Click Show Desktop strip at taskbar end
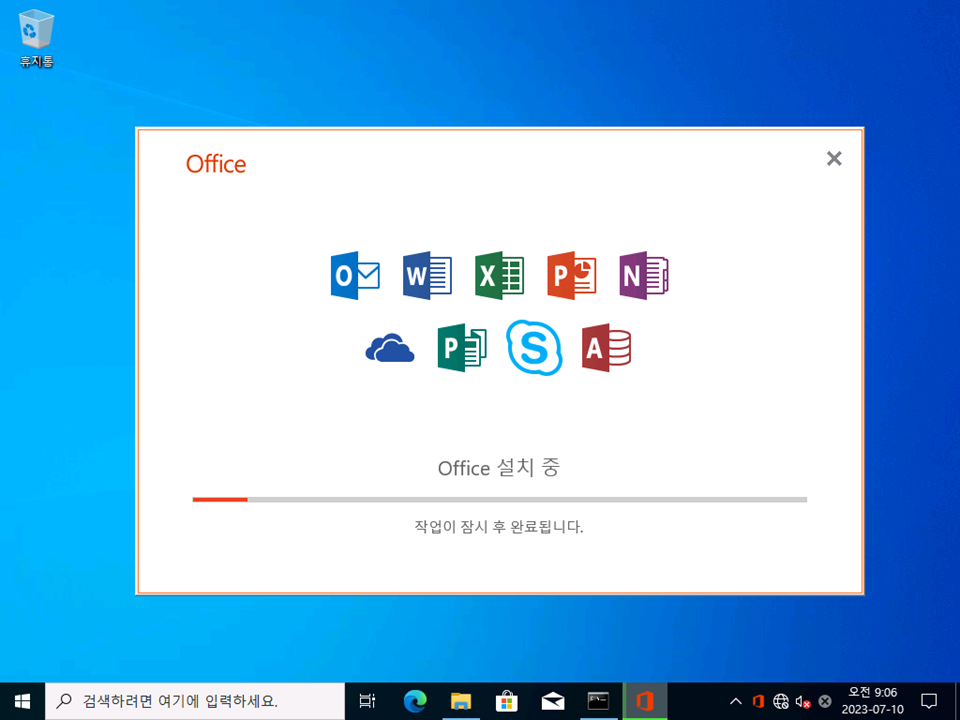960x720 pixels. [x=956, y=701]
